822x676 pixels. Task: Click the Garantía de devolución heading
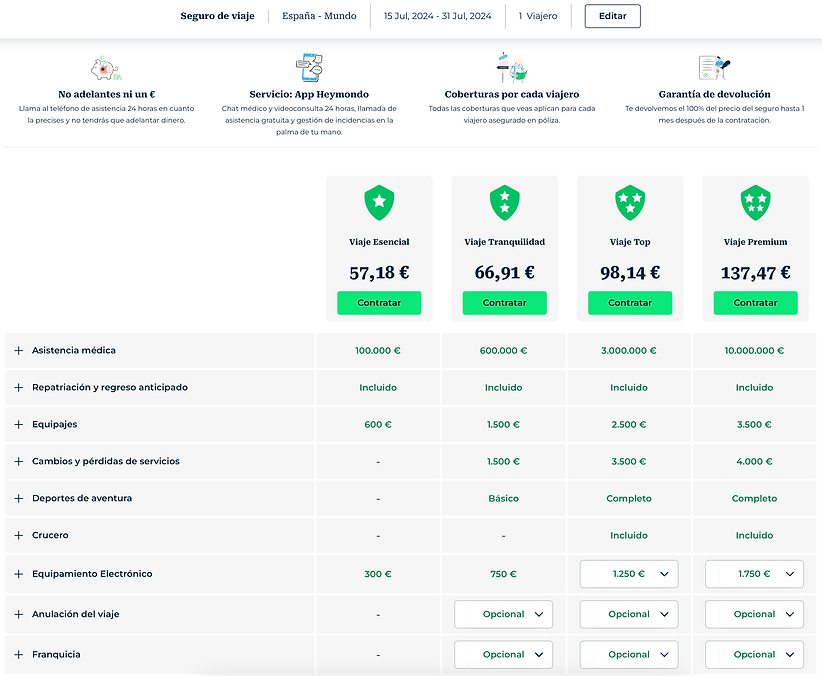coord(715,94)
